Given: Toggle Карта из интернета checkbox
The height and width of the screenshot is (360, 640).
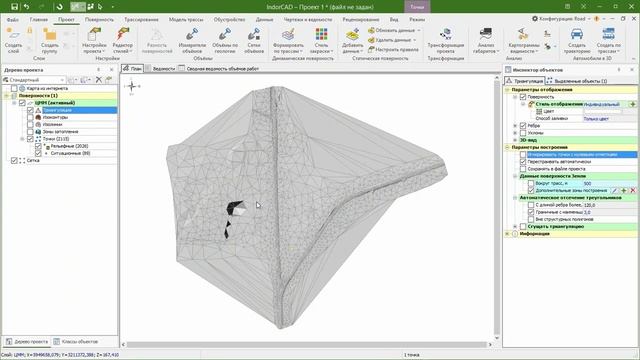Looking at the screenshot, I should [x=14, y=89].
